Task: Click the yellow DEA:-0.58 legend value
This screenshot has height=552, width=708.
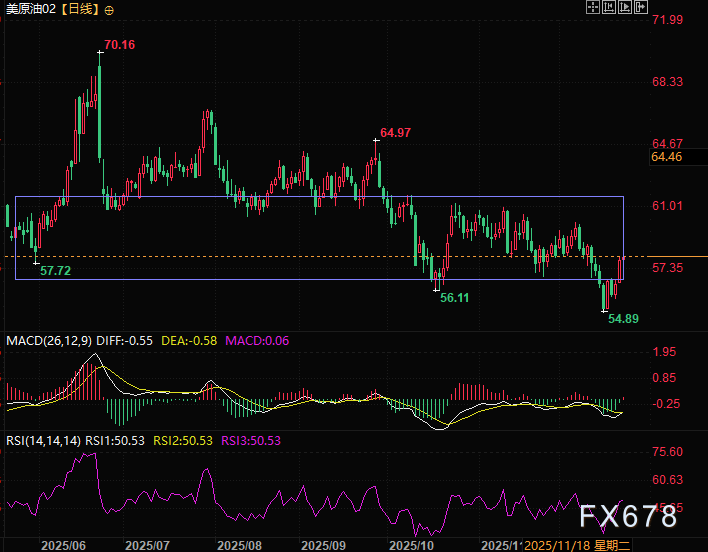Action: (x=190, y=341)
